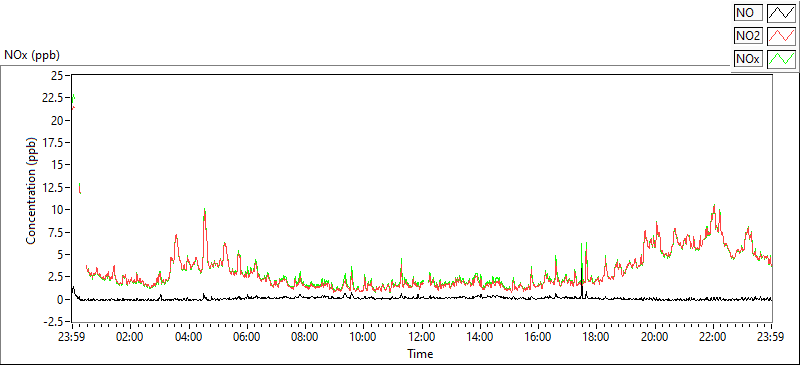Select the NOx plot label in legend
Image resolution: width=800 pixels, height=365 pixels.
(748, 59)
